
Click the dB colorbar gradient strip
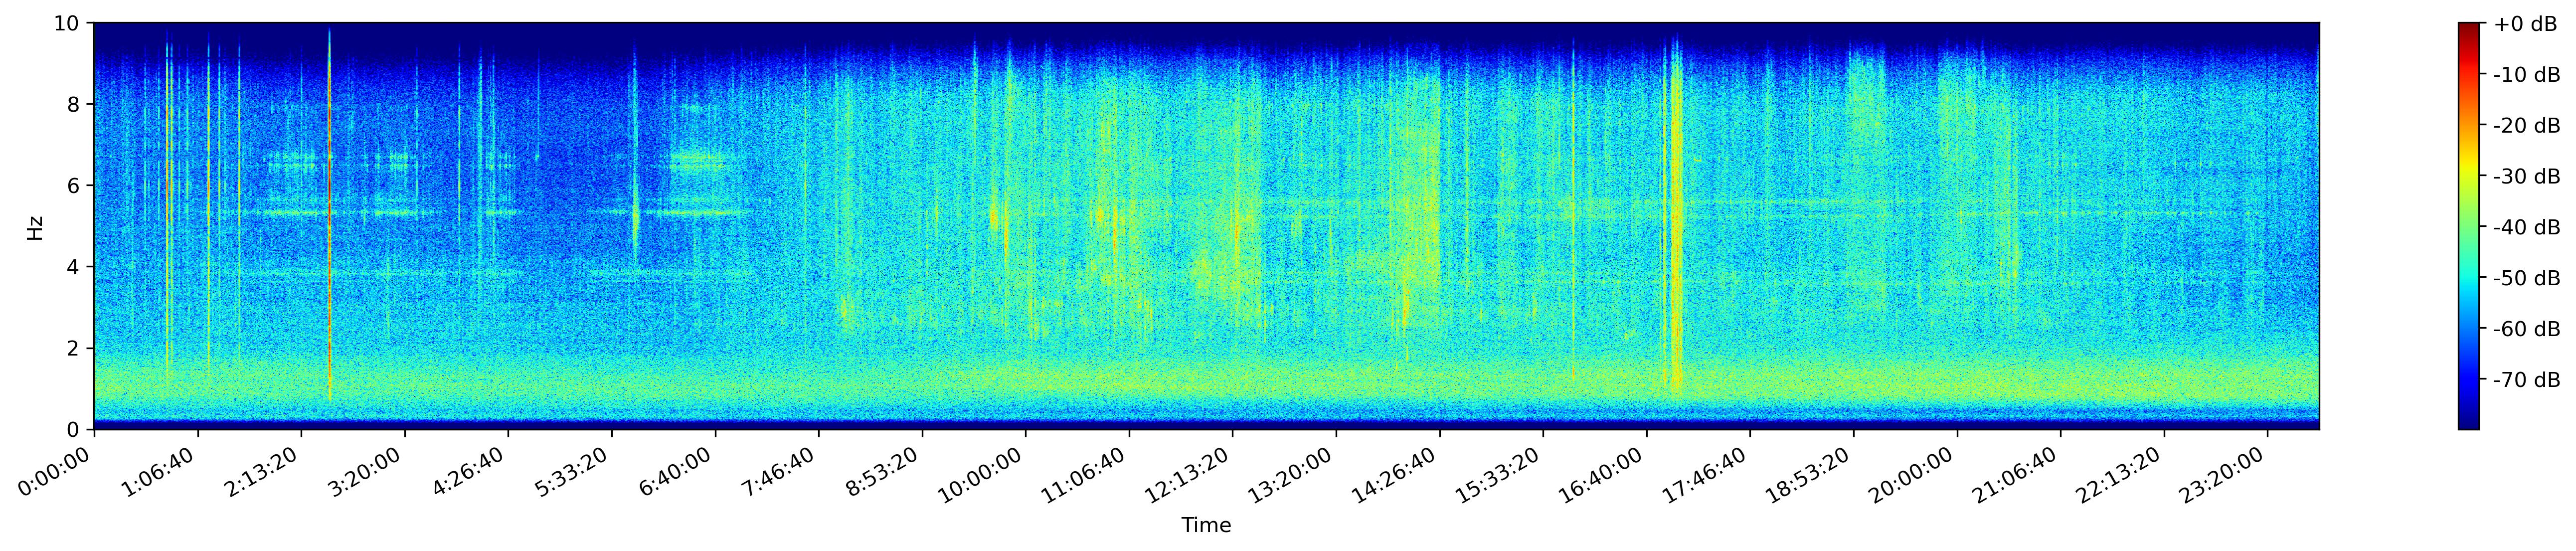point(2469,226)
